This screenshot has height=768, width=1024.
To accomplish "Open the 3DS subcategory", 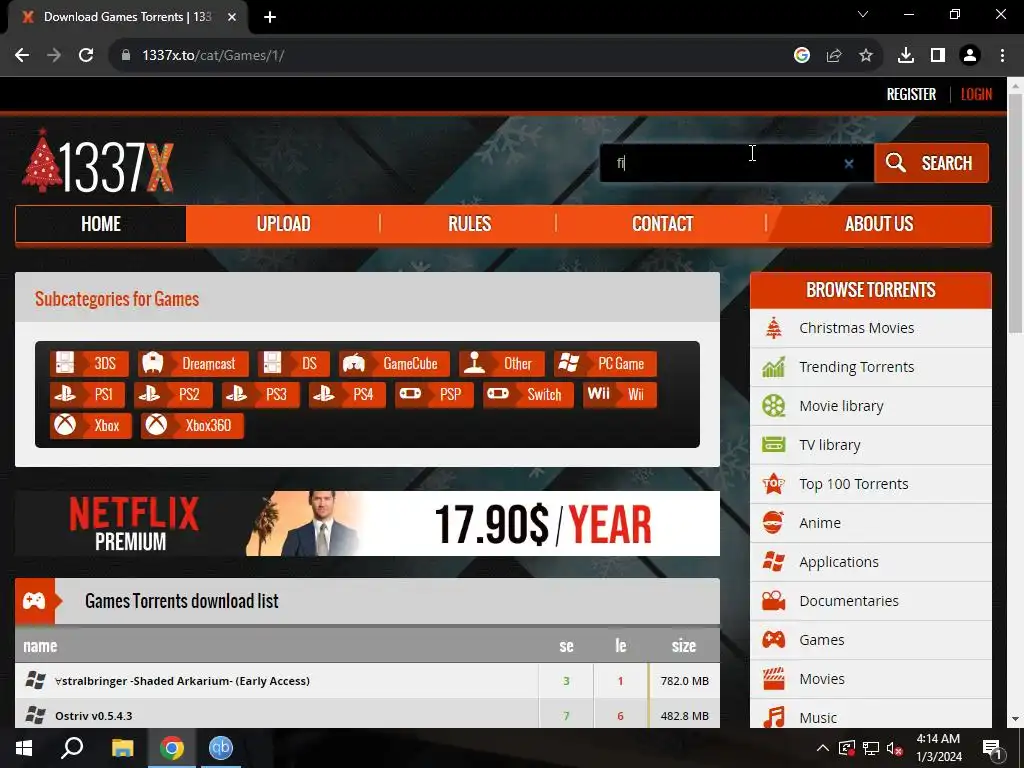I will 89,364.
